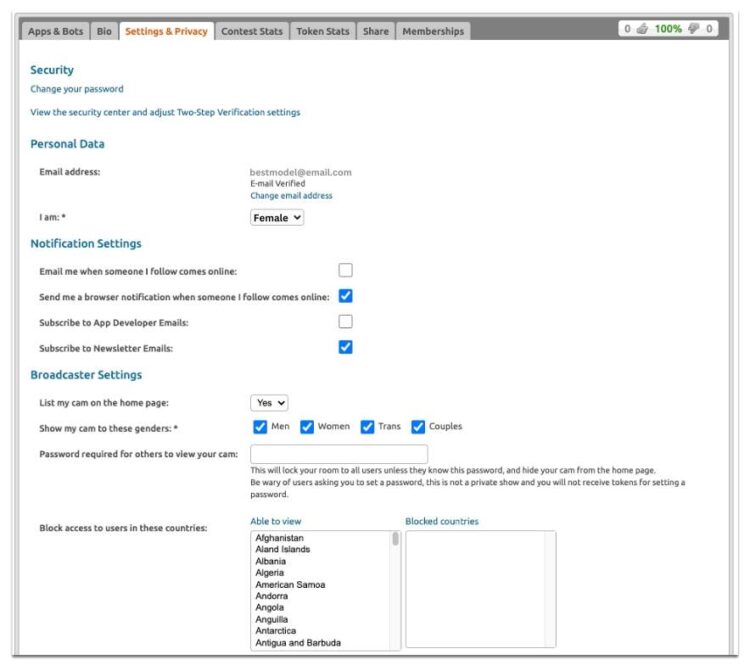750x671 pixels.
Task: Toggle the Trans gender checkbox
Action: [x=367, y=427]
